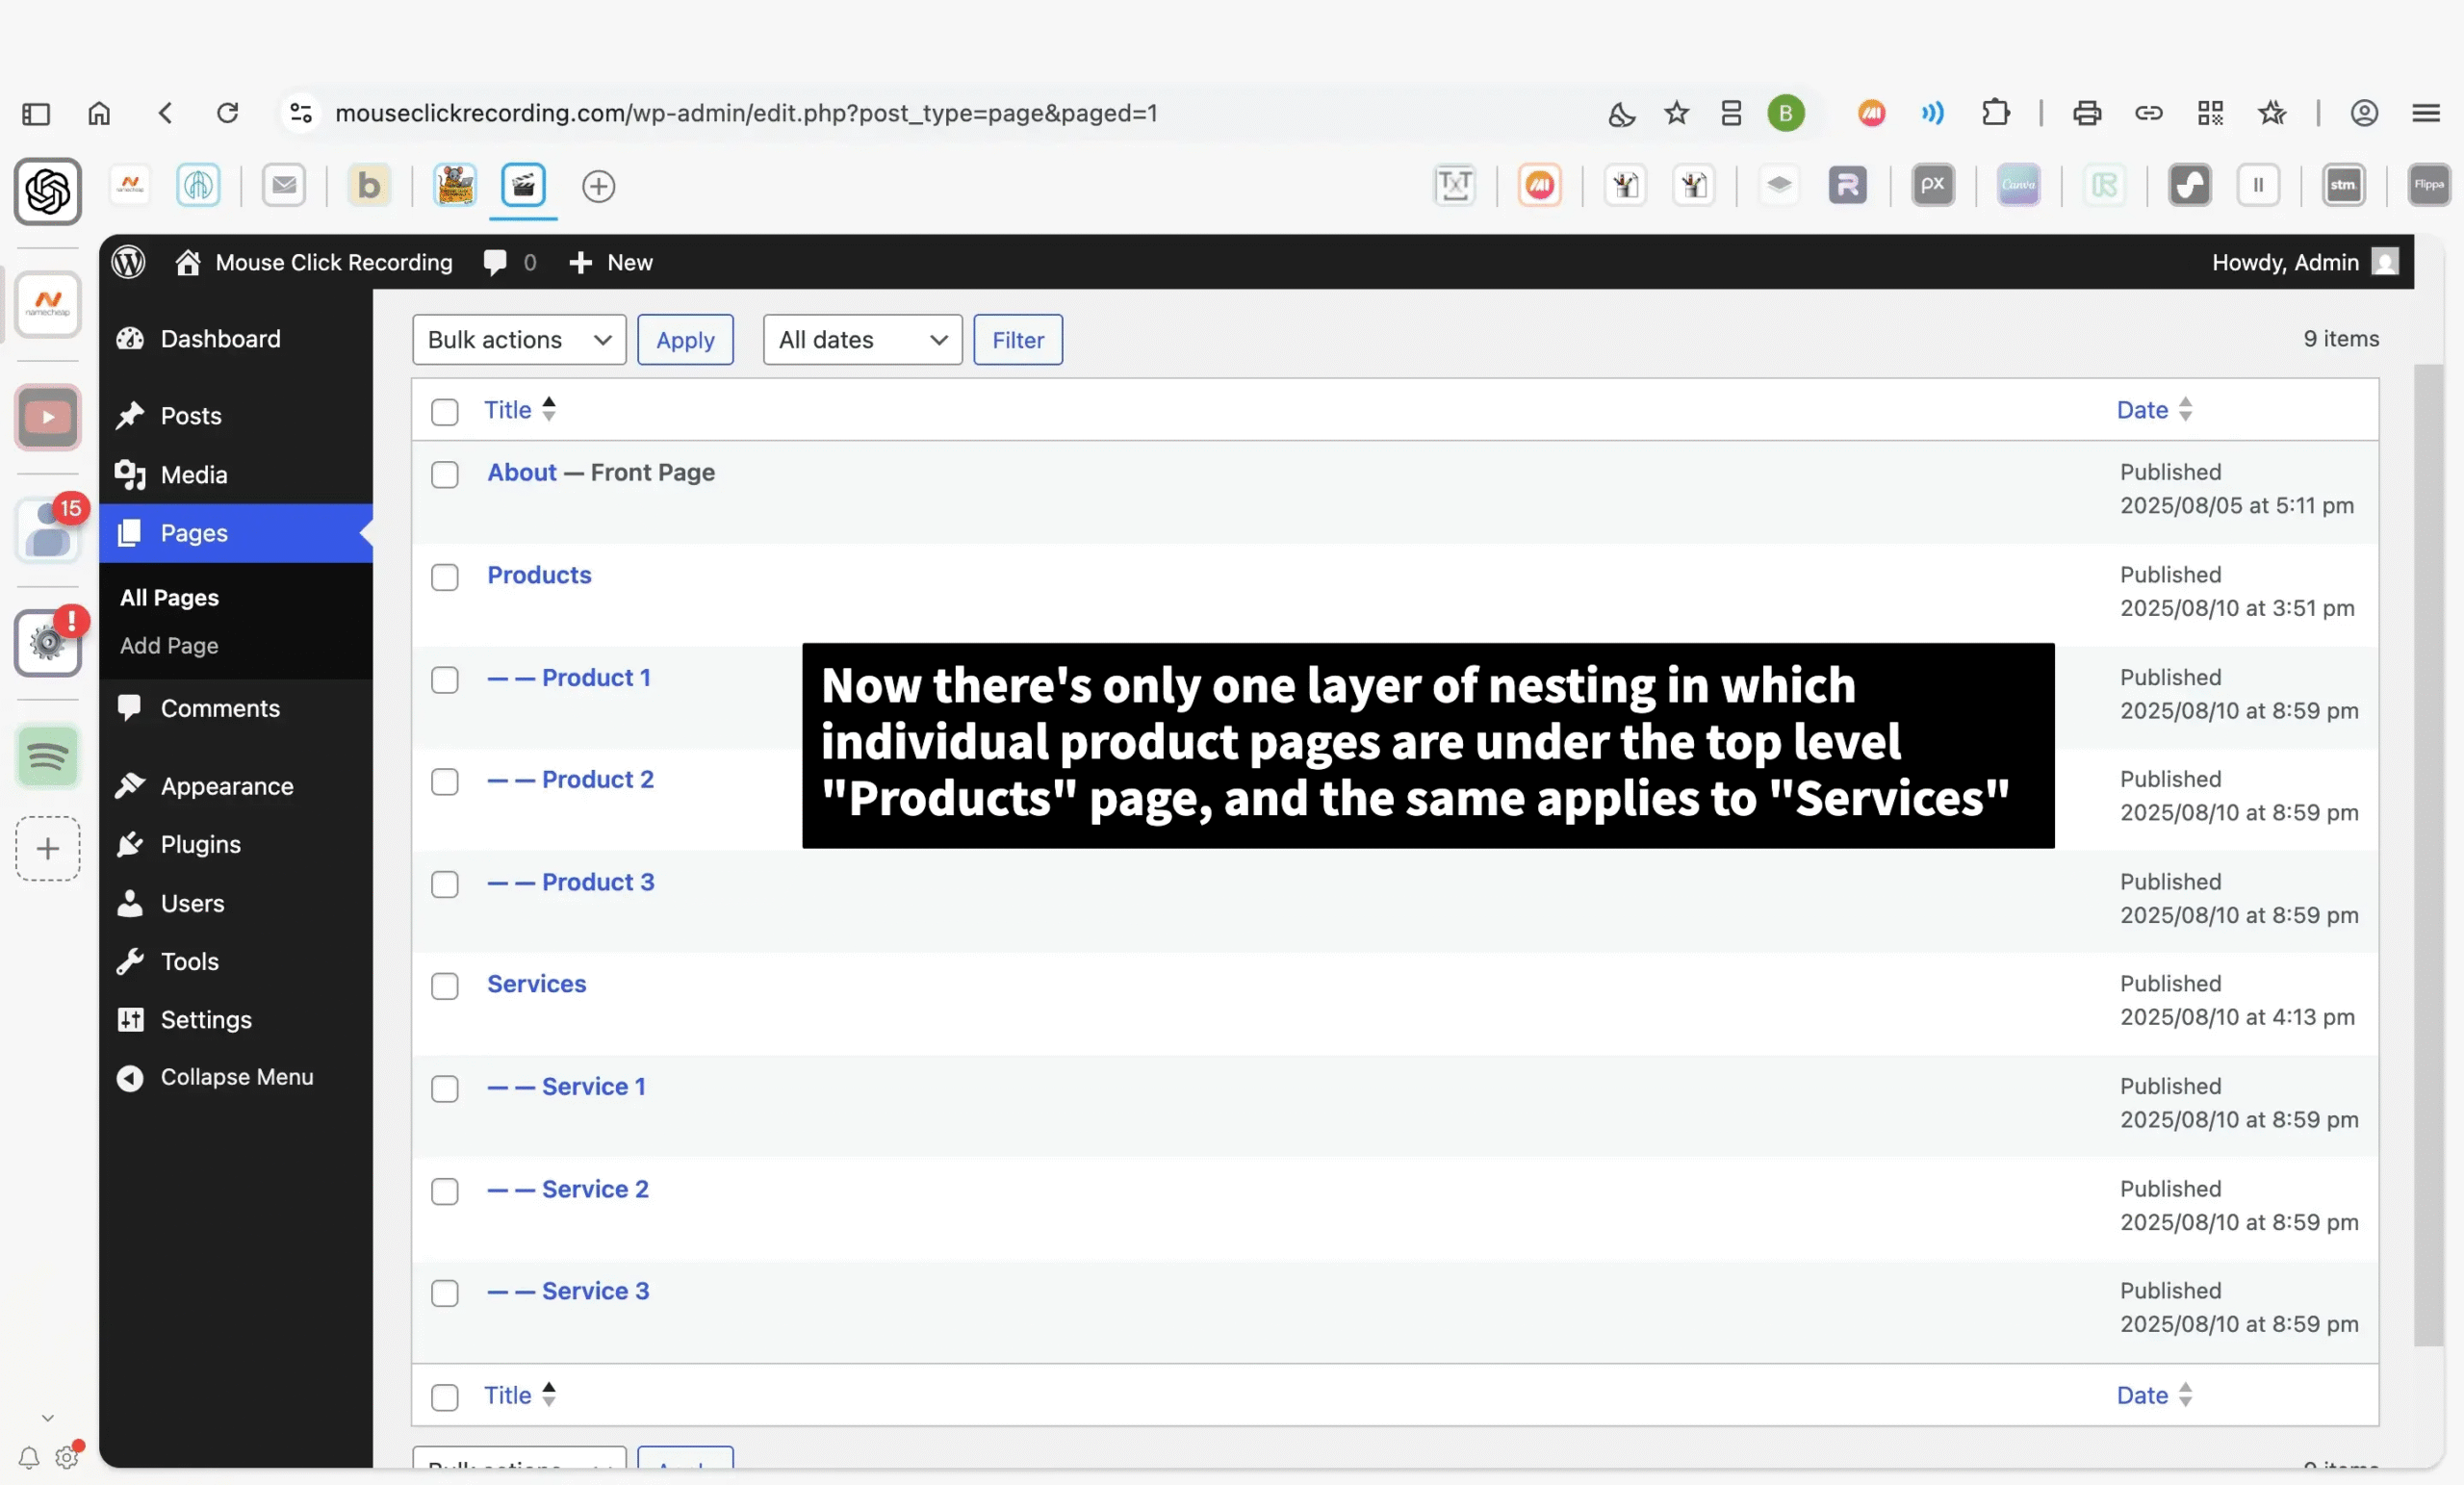Click the Filter button
This screenshot has height=1485, width=2464.
click(1017, 340)
